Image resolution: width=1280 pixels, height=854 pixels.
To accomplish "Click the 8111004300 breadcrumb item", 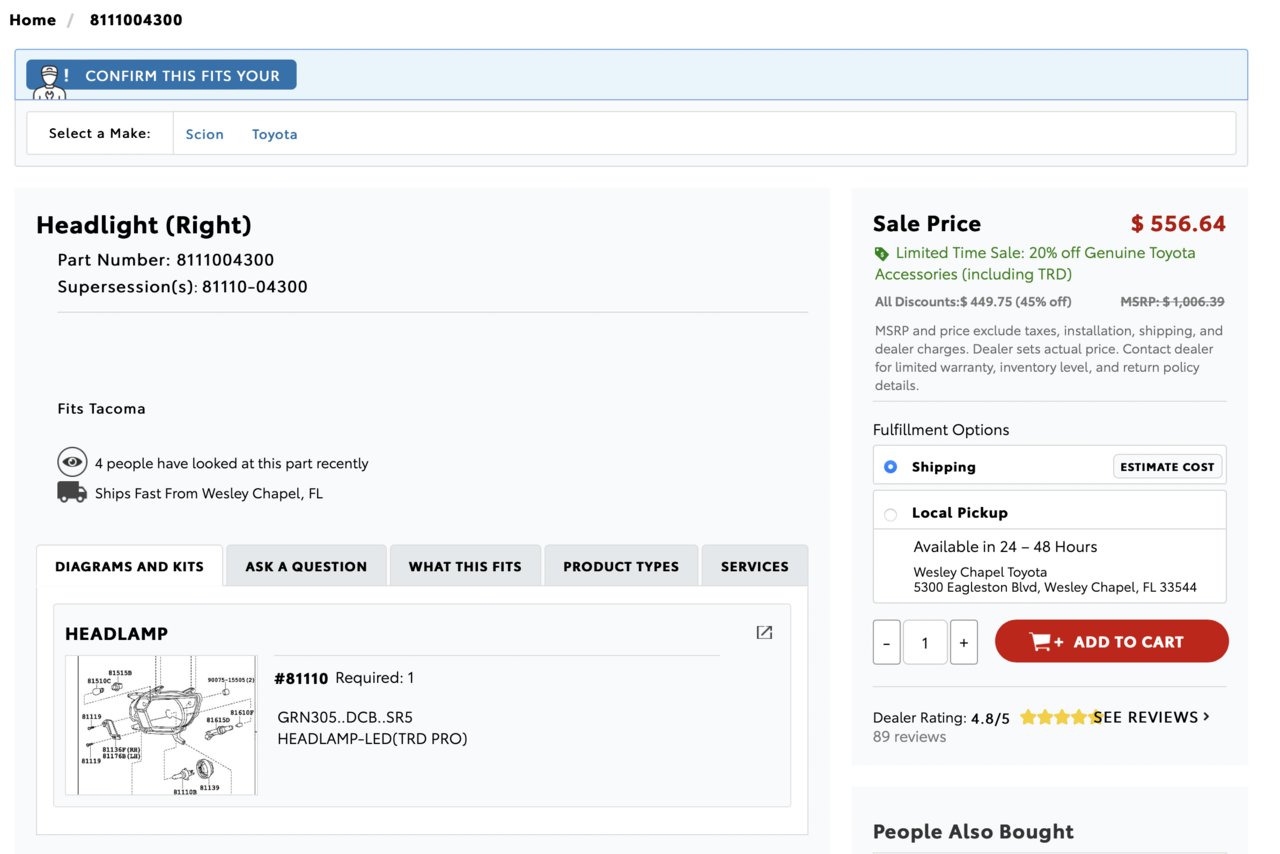I will [136, 20].
